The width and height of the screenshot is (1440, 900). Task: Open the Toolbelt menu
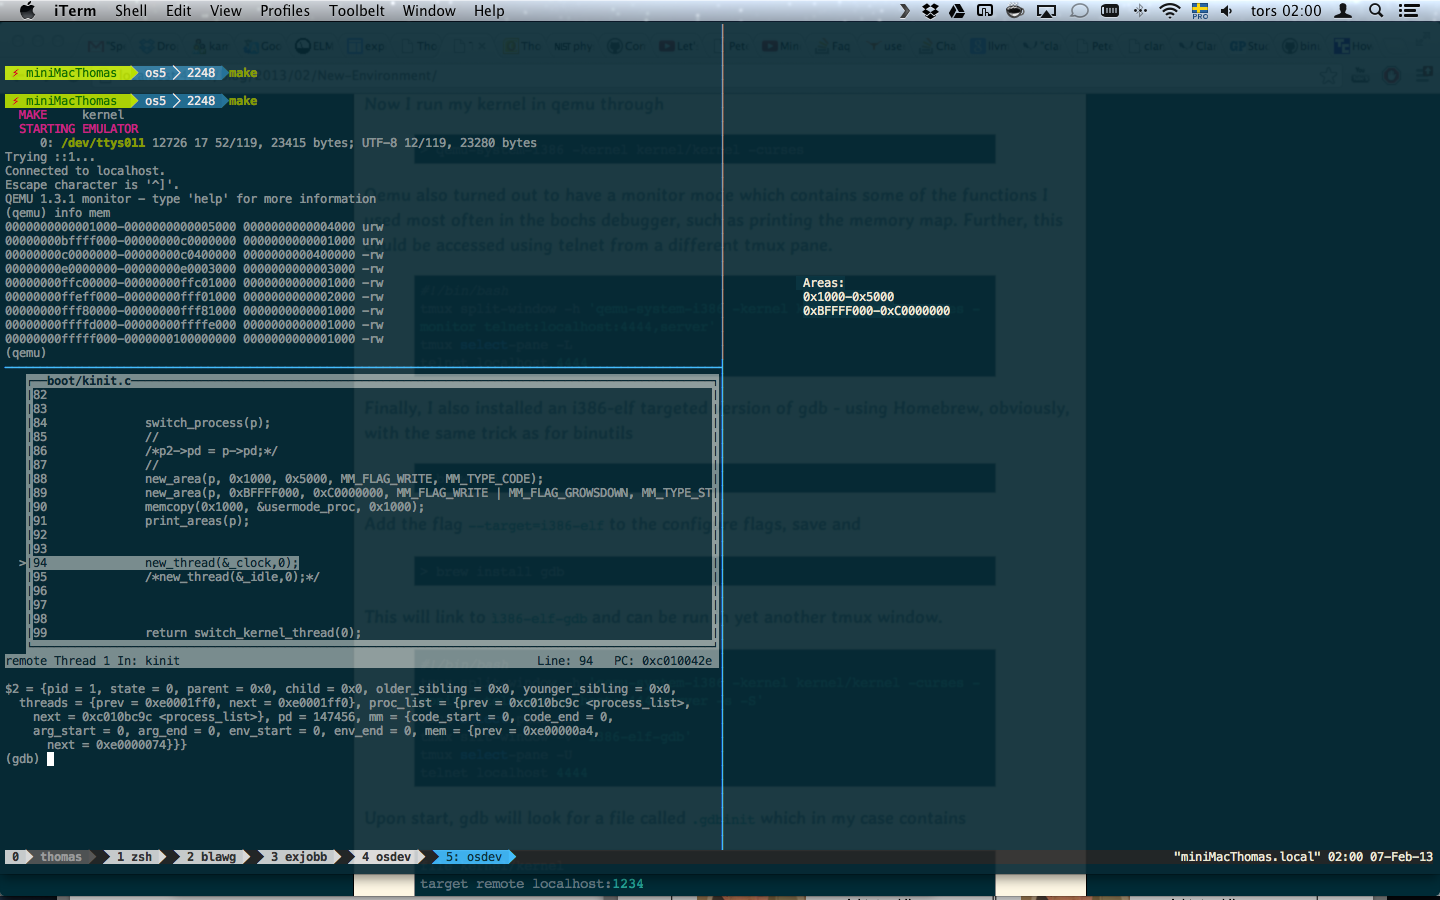tap(357, 11)
